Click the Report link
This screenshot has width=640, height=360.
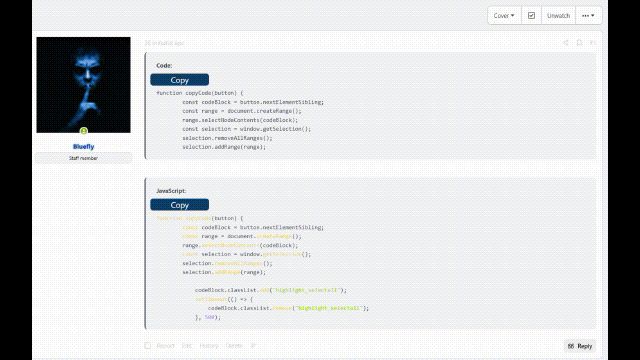(165, 346)
